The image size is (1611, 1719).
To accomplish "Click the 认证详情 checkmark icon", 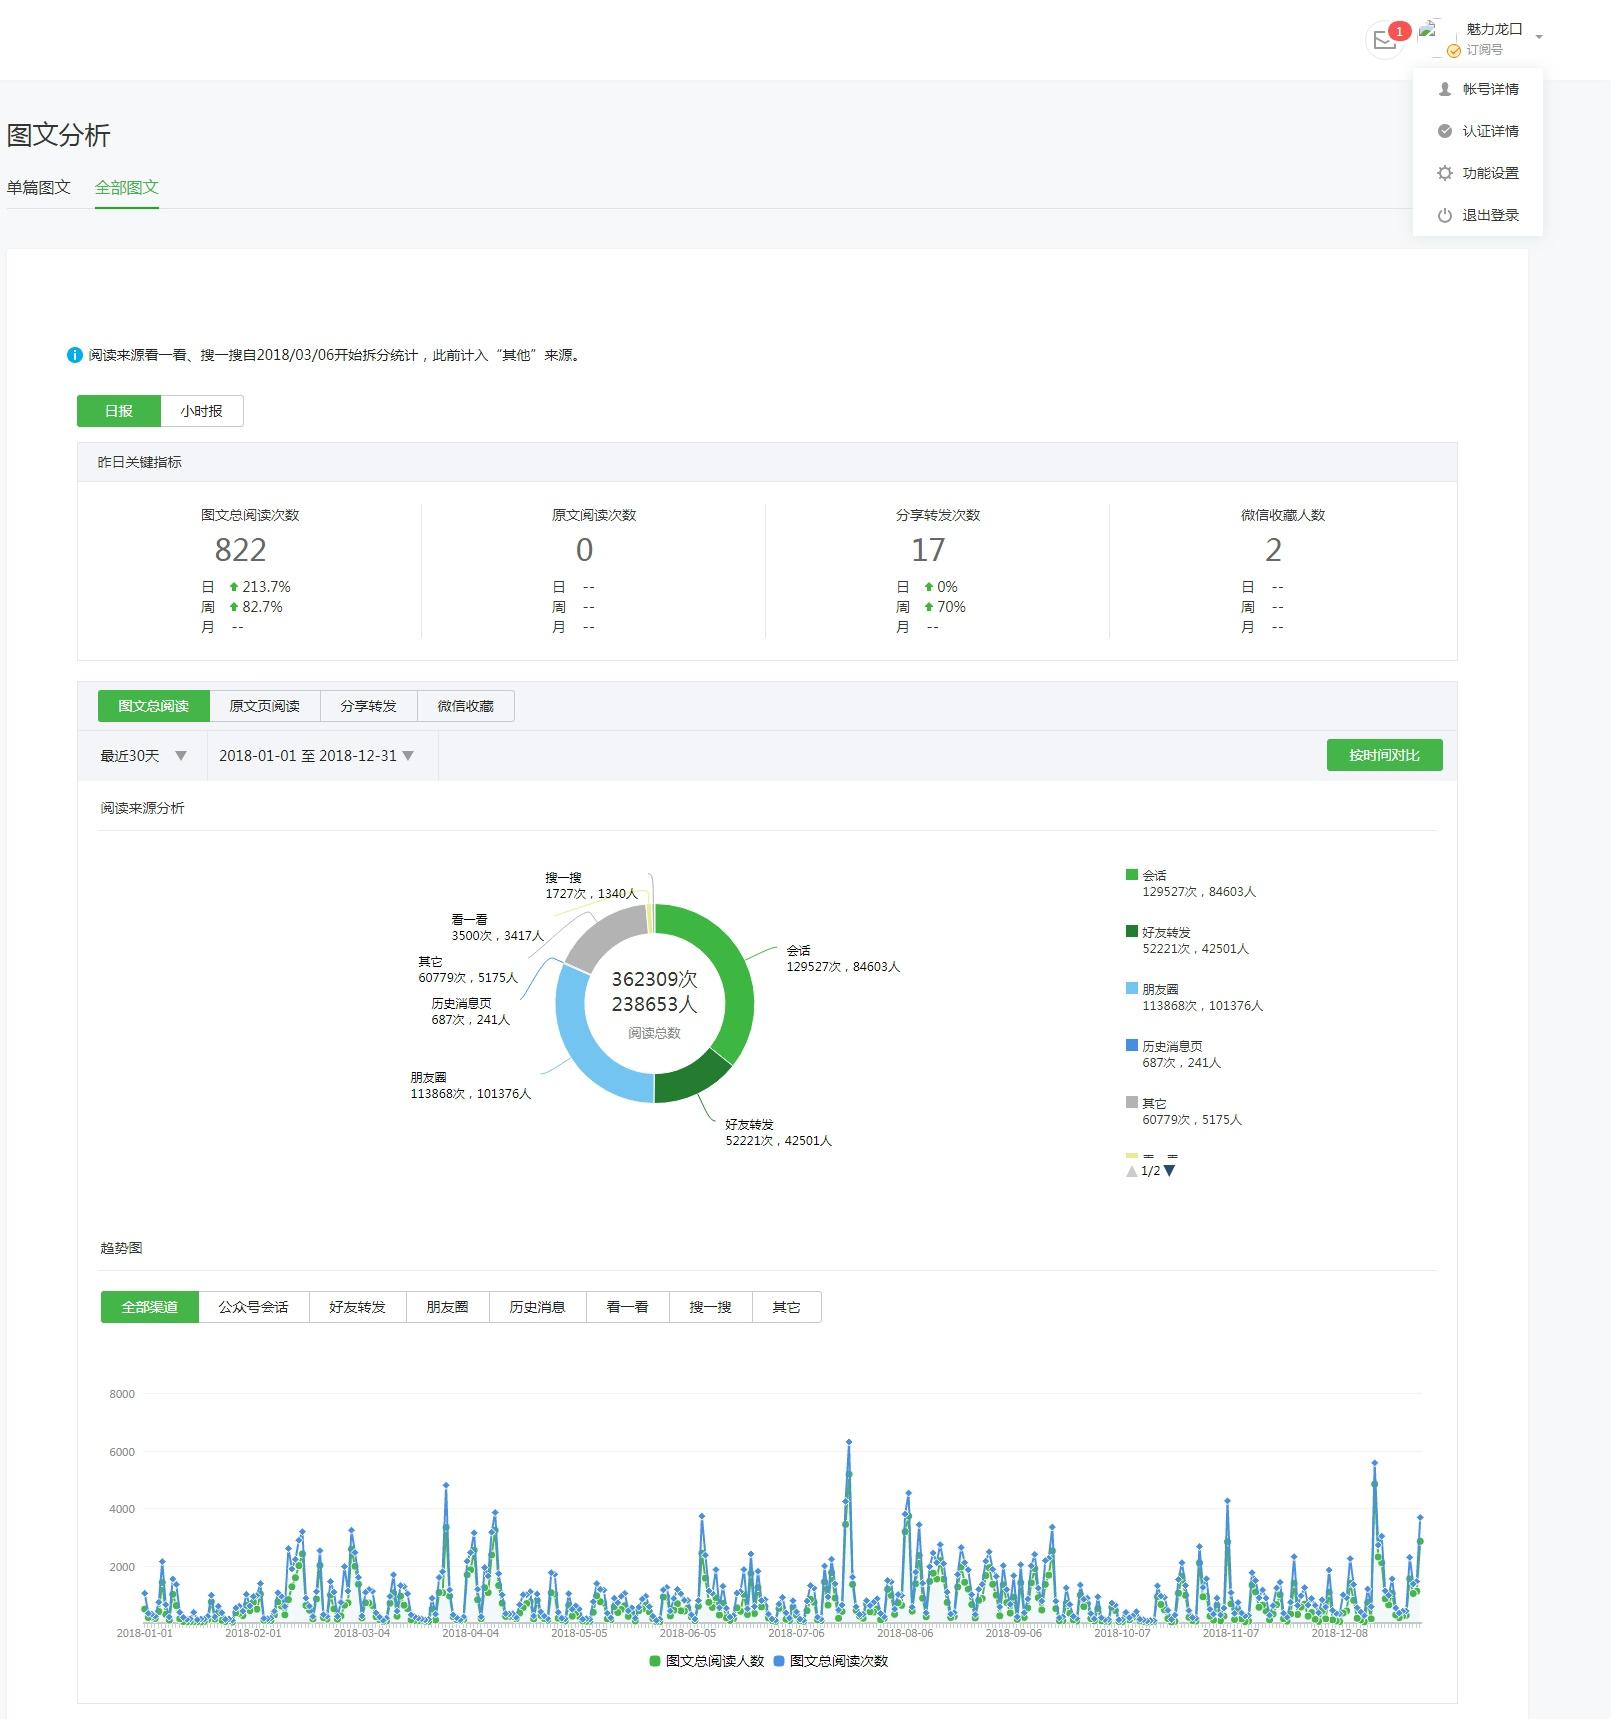I will click(1444, 131).
